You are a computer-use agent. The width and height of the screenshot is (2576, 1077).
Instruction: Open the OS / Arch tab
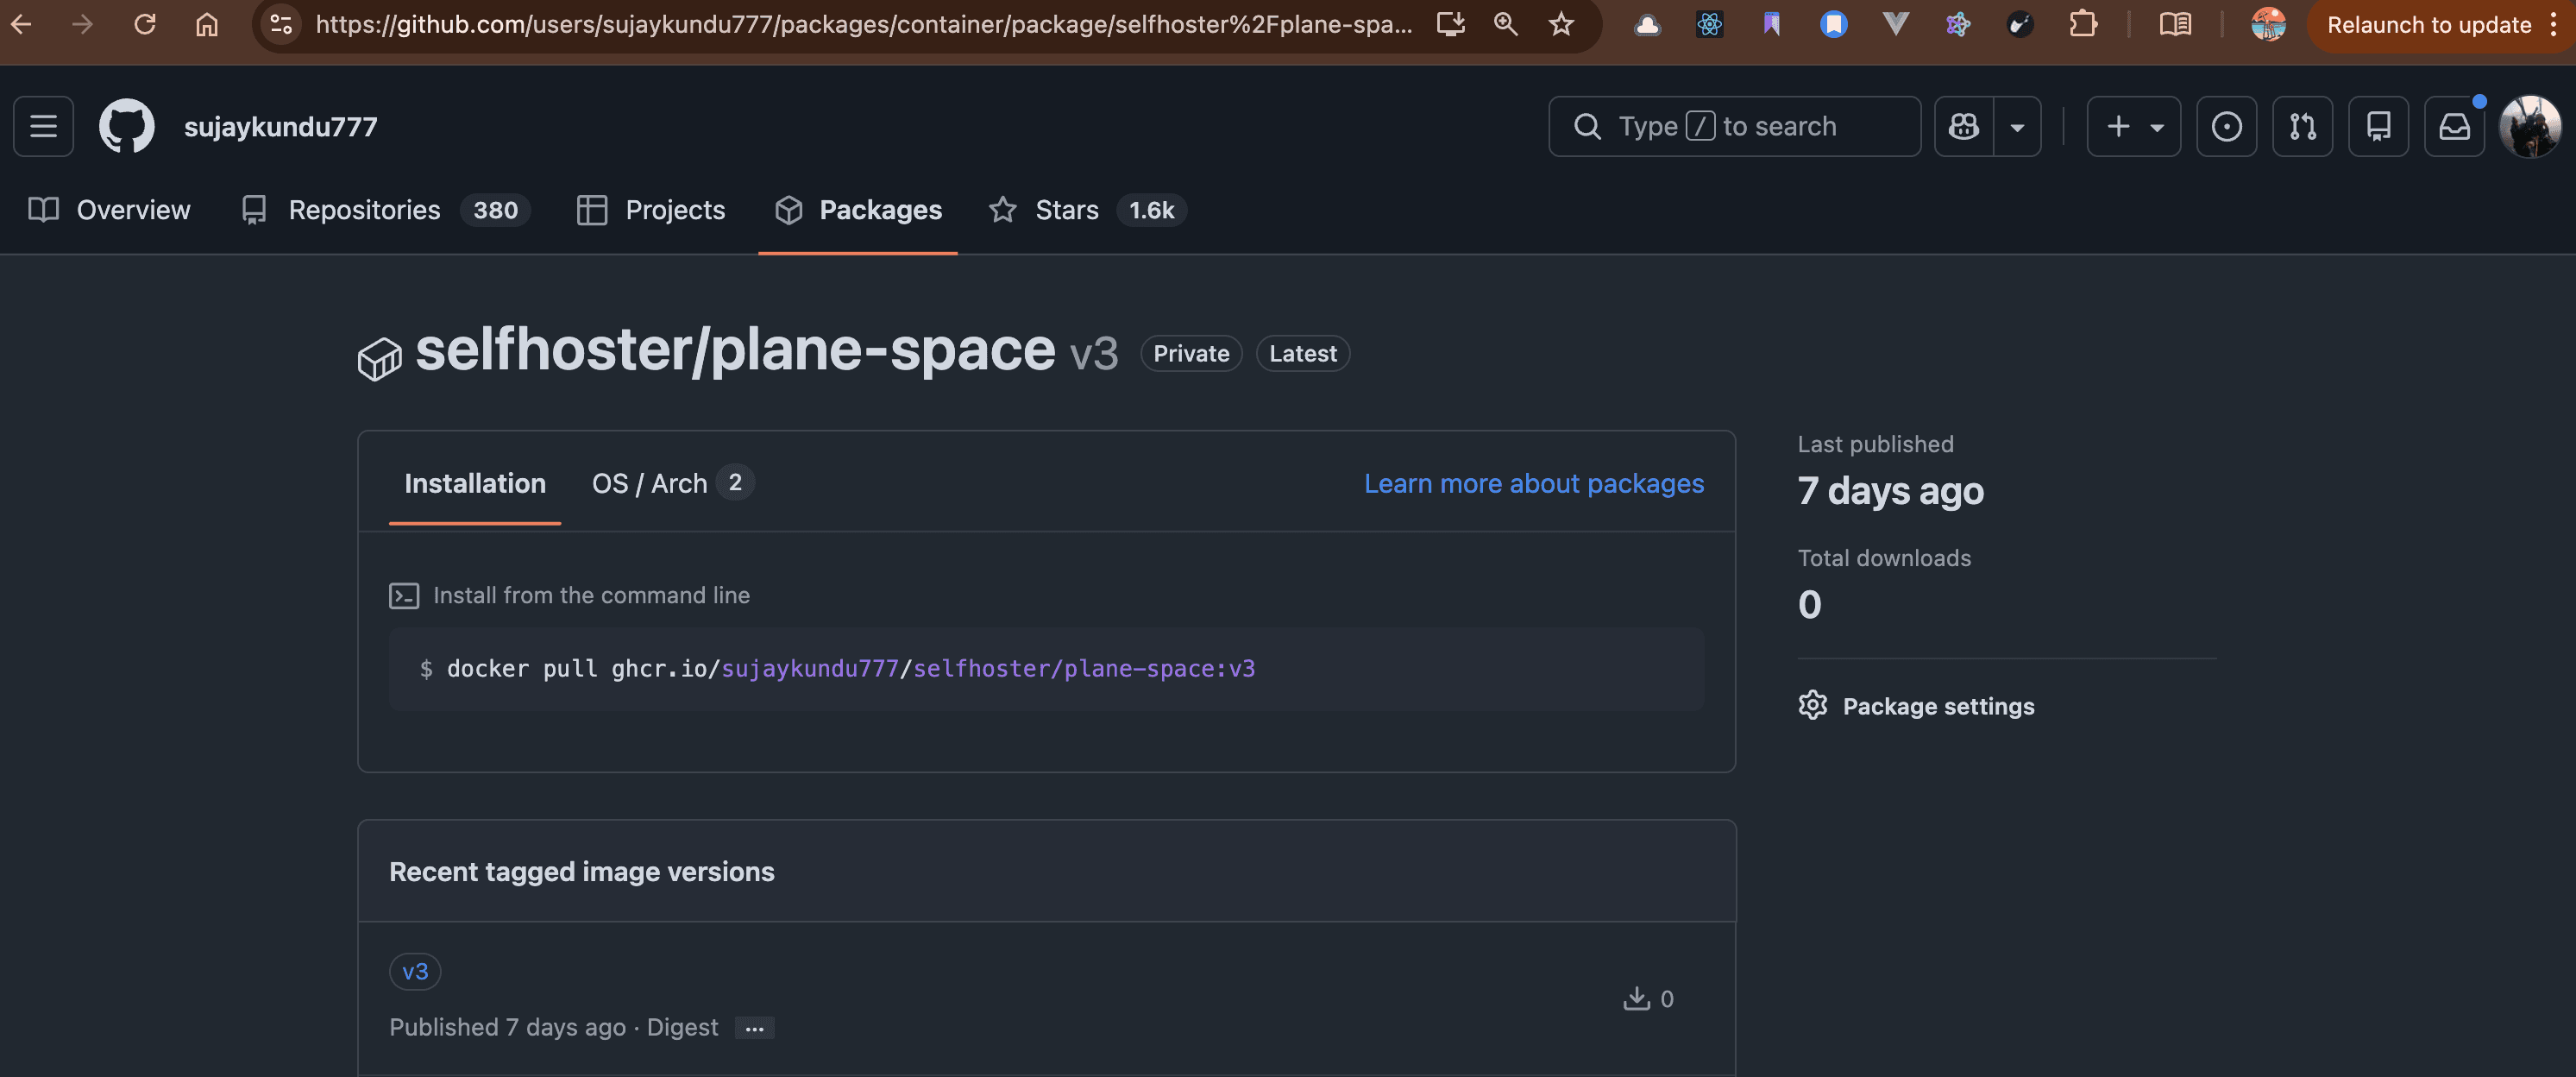[x=673, y=483]
